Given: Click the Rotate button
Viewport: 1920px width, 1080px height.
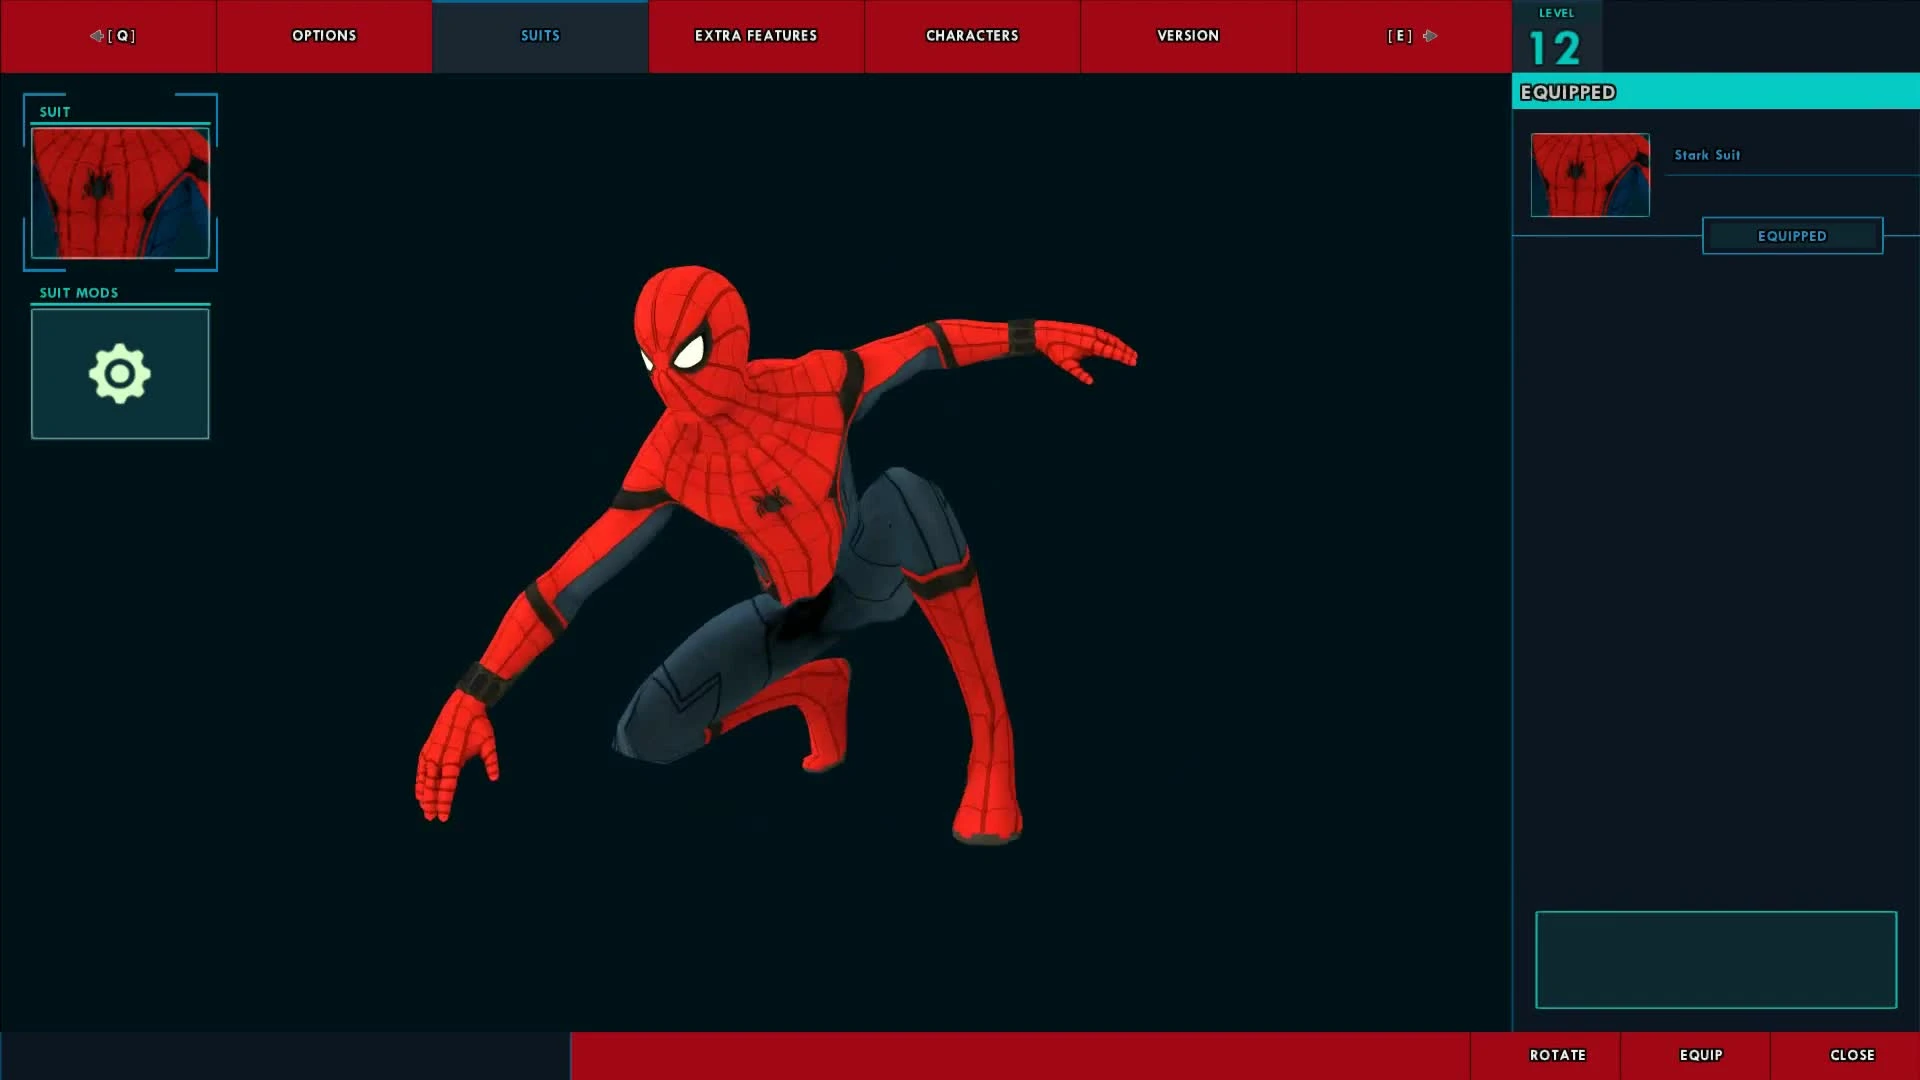Looking at the screenshot, I should coord(1557,1055).
